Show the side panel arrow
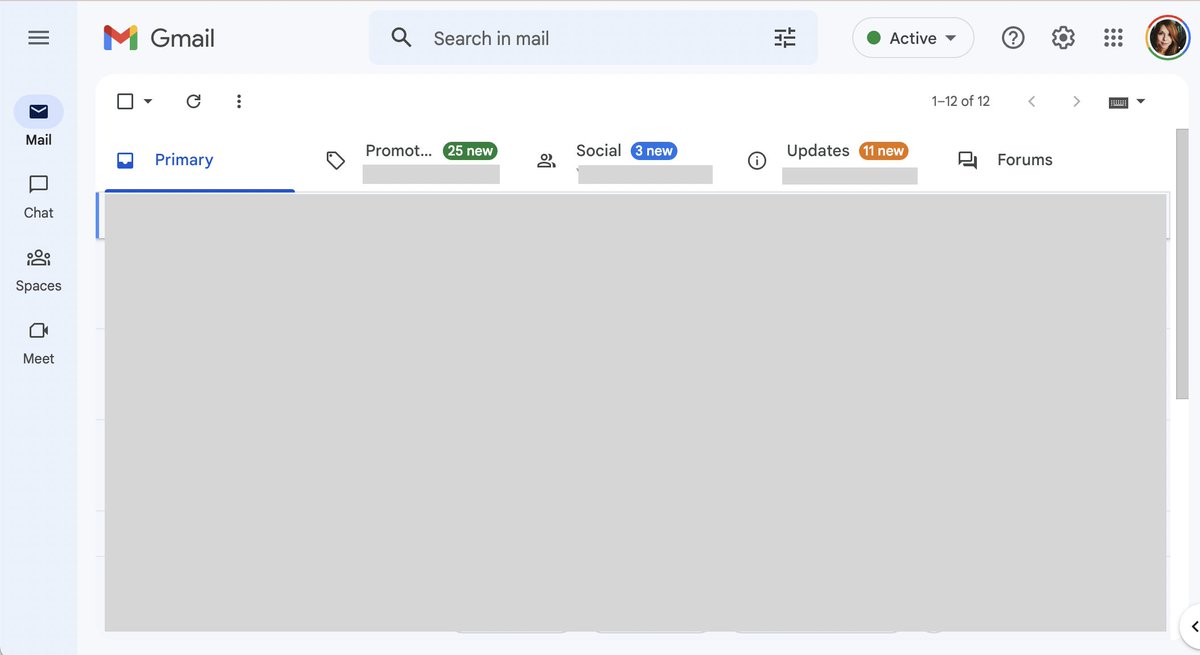This screenshot has height=655, width=1200. click(x=1193, y=627)
